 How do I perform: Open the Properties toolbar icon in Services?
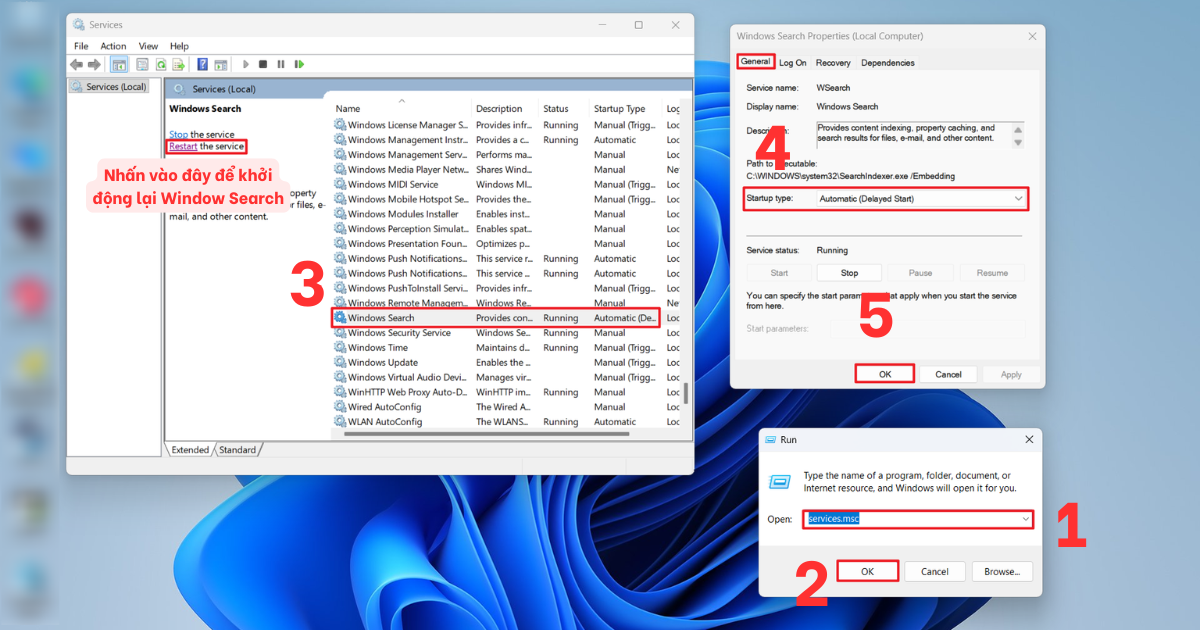(142, 64)
